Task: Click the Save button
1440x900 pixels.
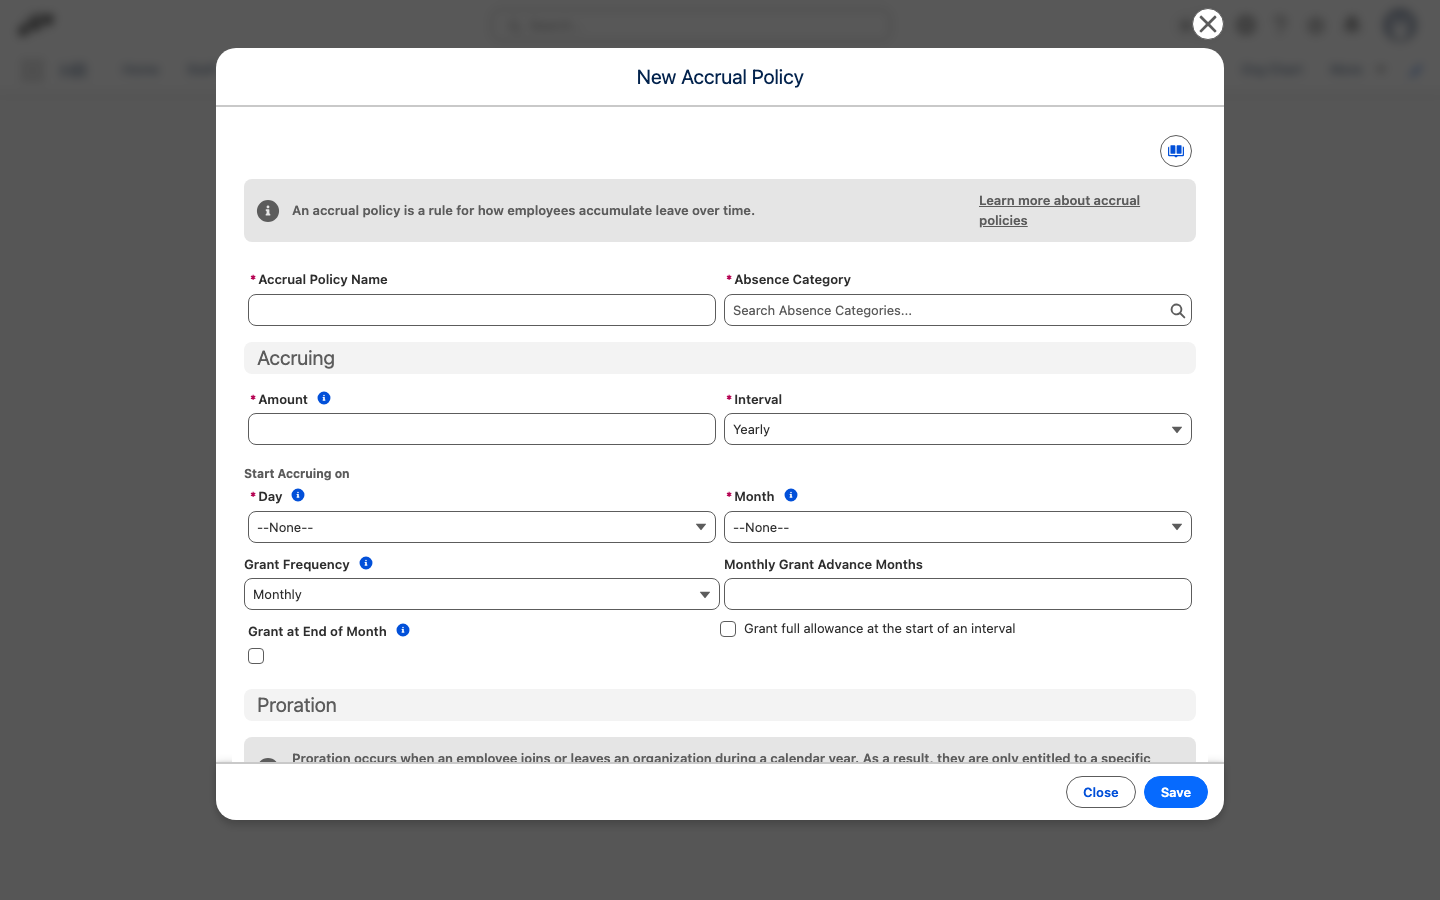Action: point(1176,792)
